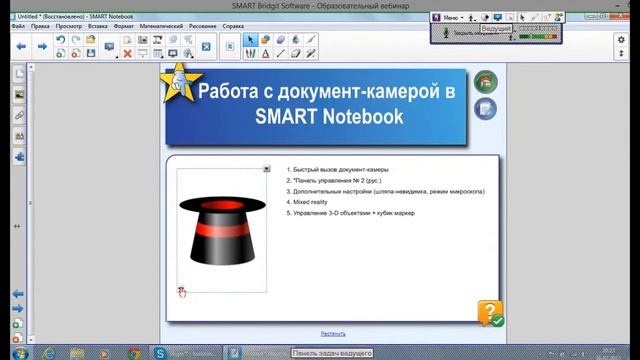Select the Line tool
Image resolution: width=640 pixels, height=360 pixels.
coord(280,53)
